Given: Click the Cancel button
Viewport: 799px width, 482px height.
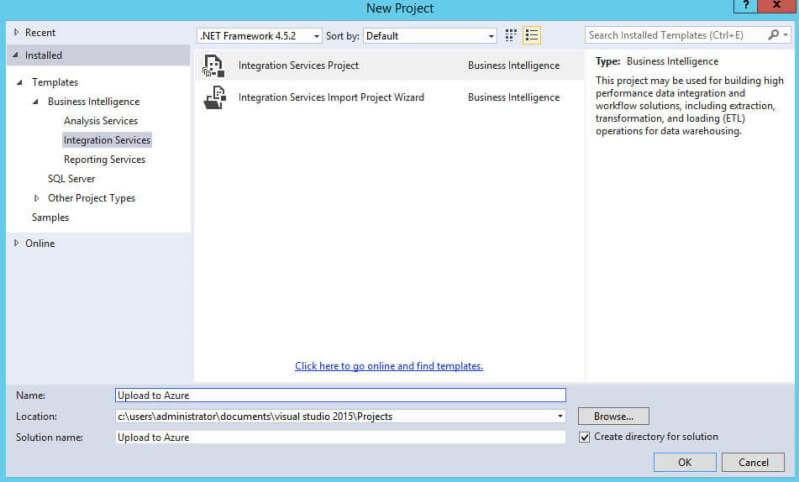Looking at the screenshot, I should click(x=753, y=462).
